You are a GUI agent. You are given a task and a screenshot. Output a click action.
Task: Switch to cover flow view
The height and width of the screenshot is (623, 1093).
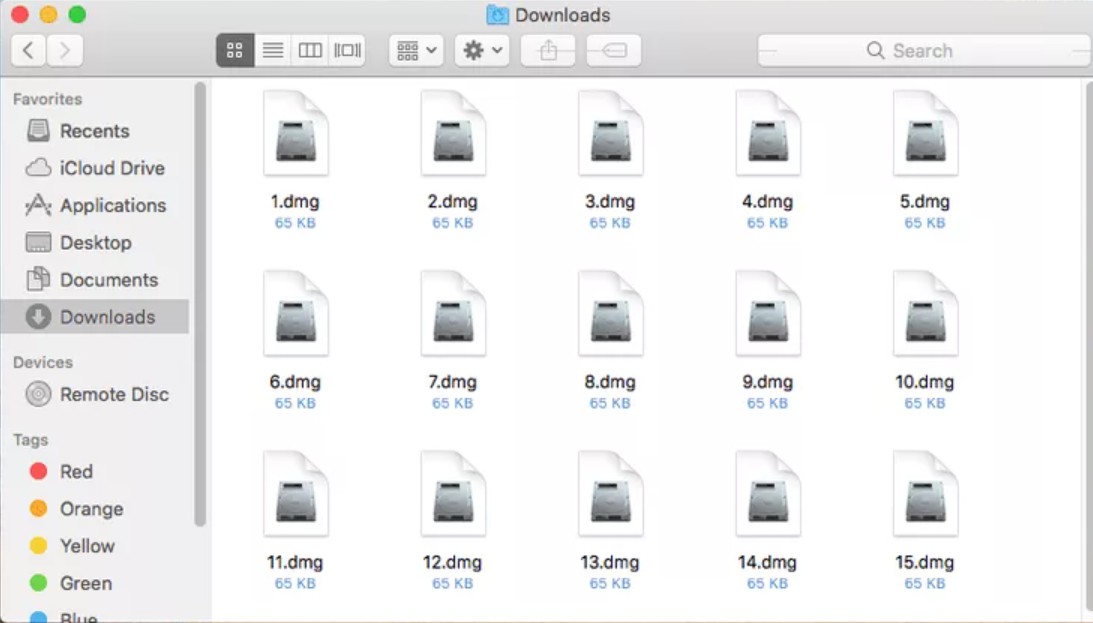[x=346, y=50]
